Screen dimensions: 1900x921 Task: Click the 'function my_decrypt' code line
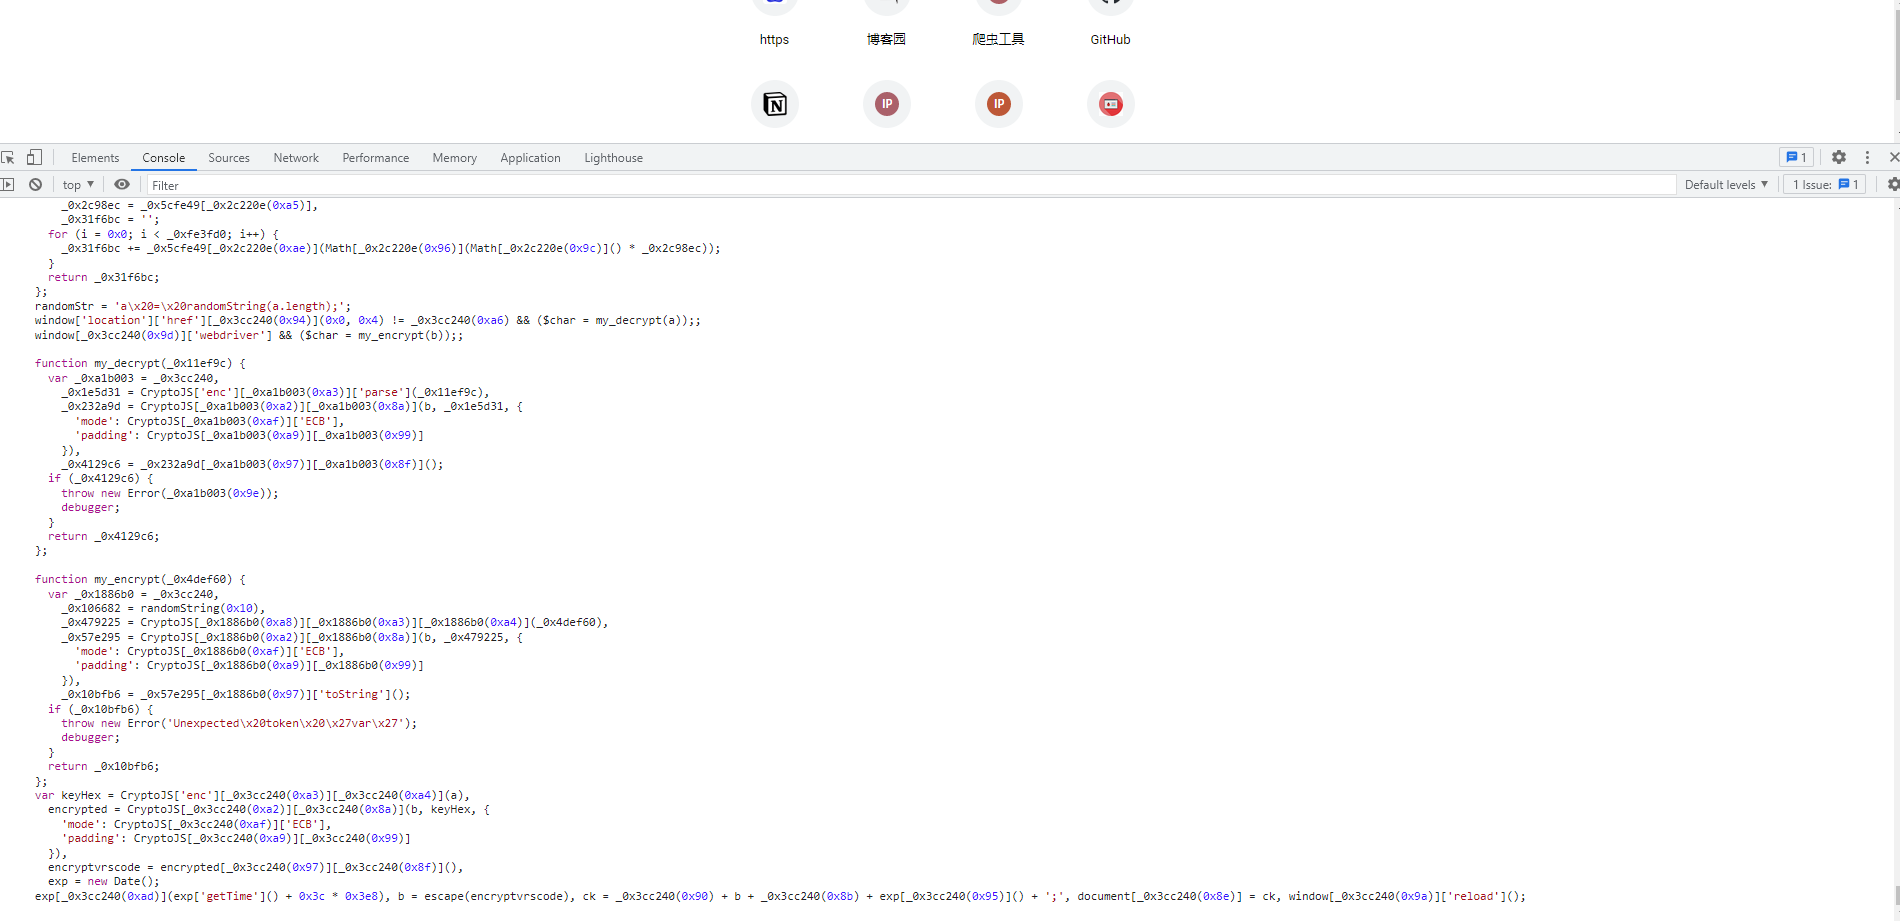coord(140,364)
